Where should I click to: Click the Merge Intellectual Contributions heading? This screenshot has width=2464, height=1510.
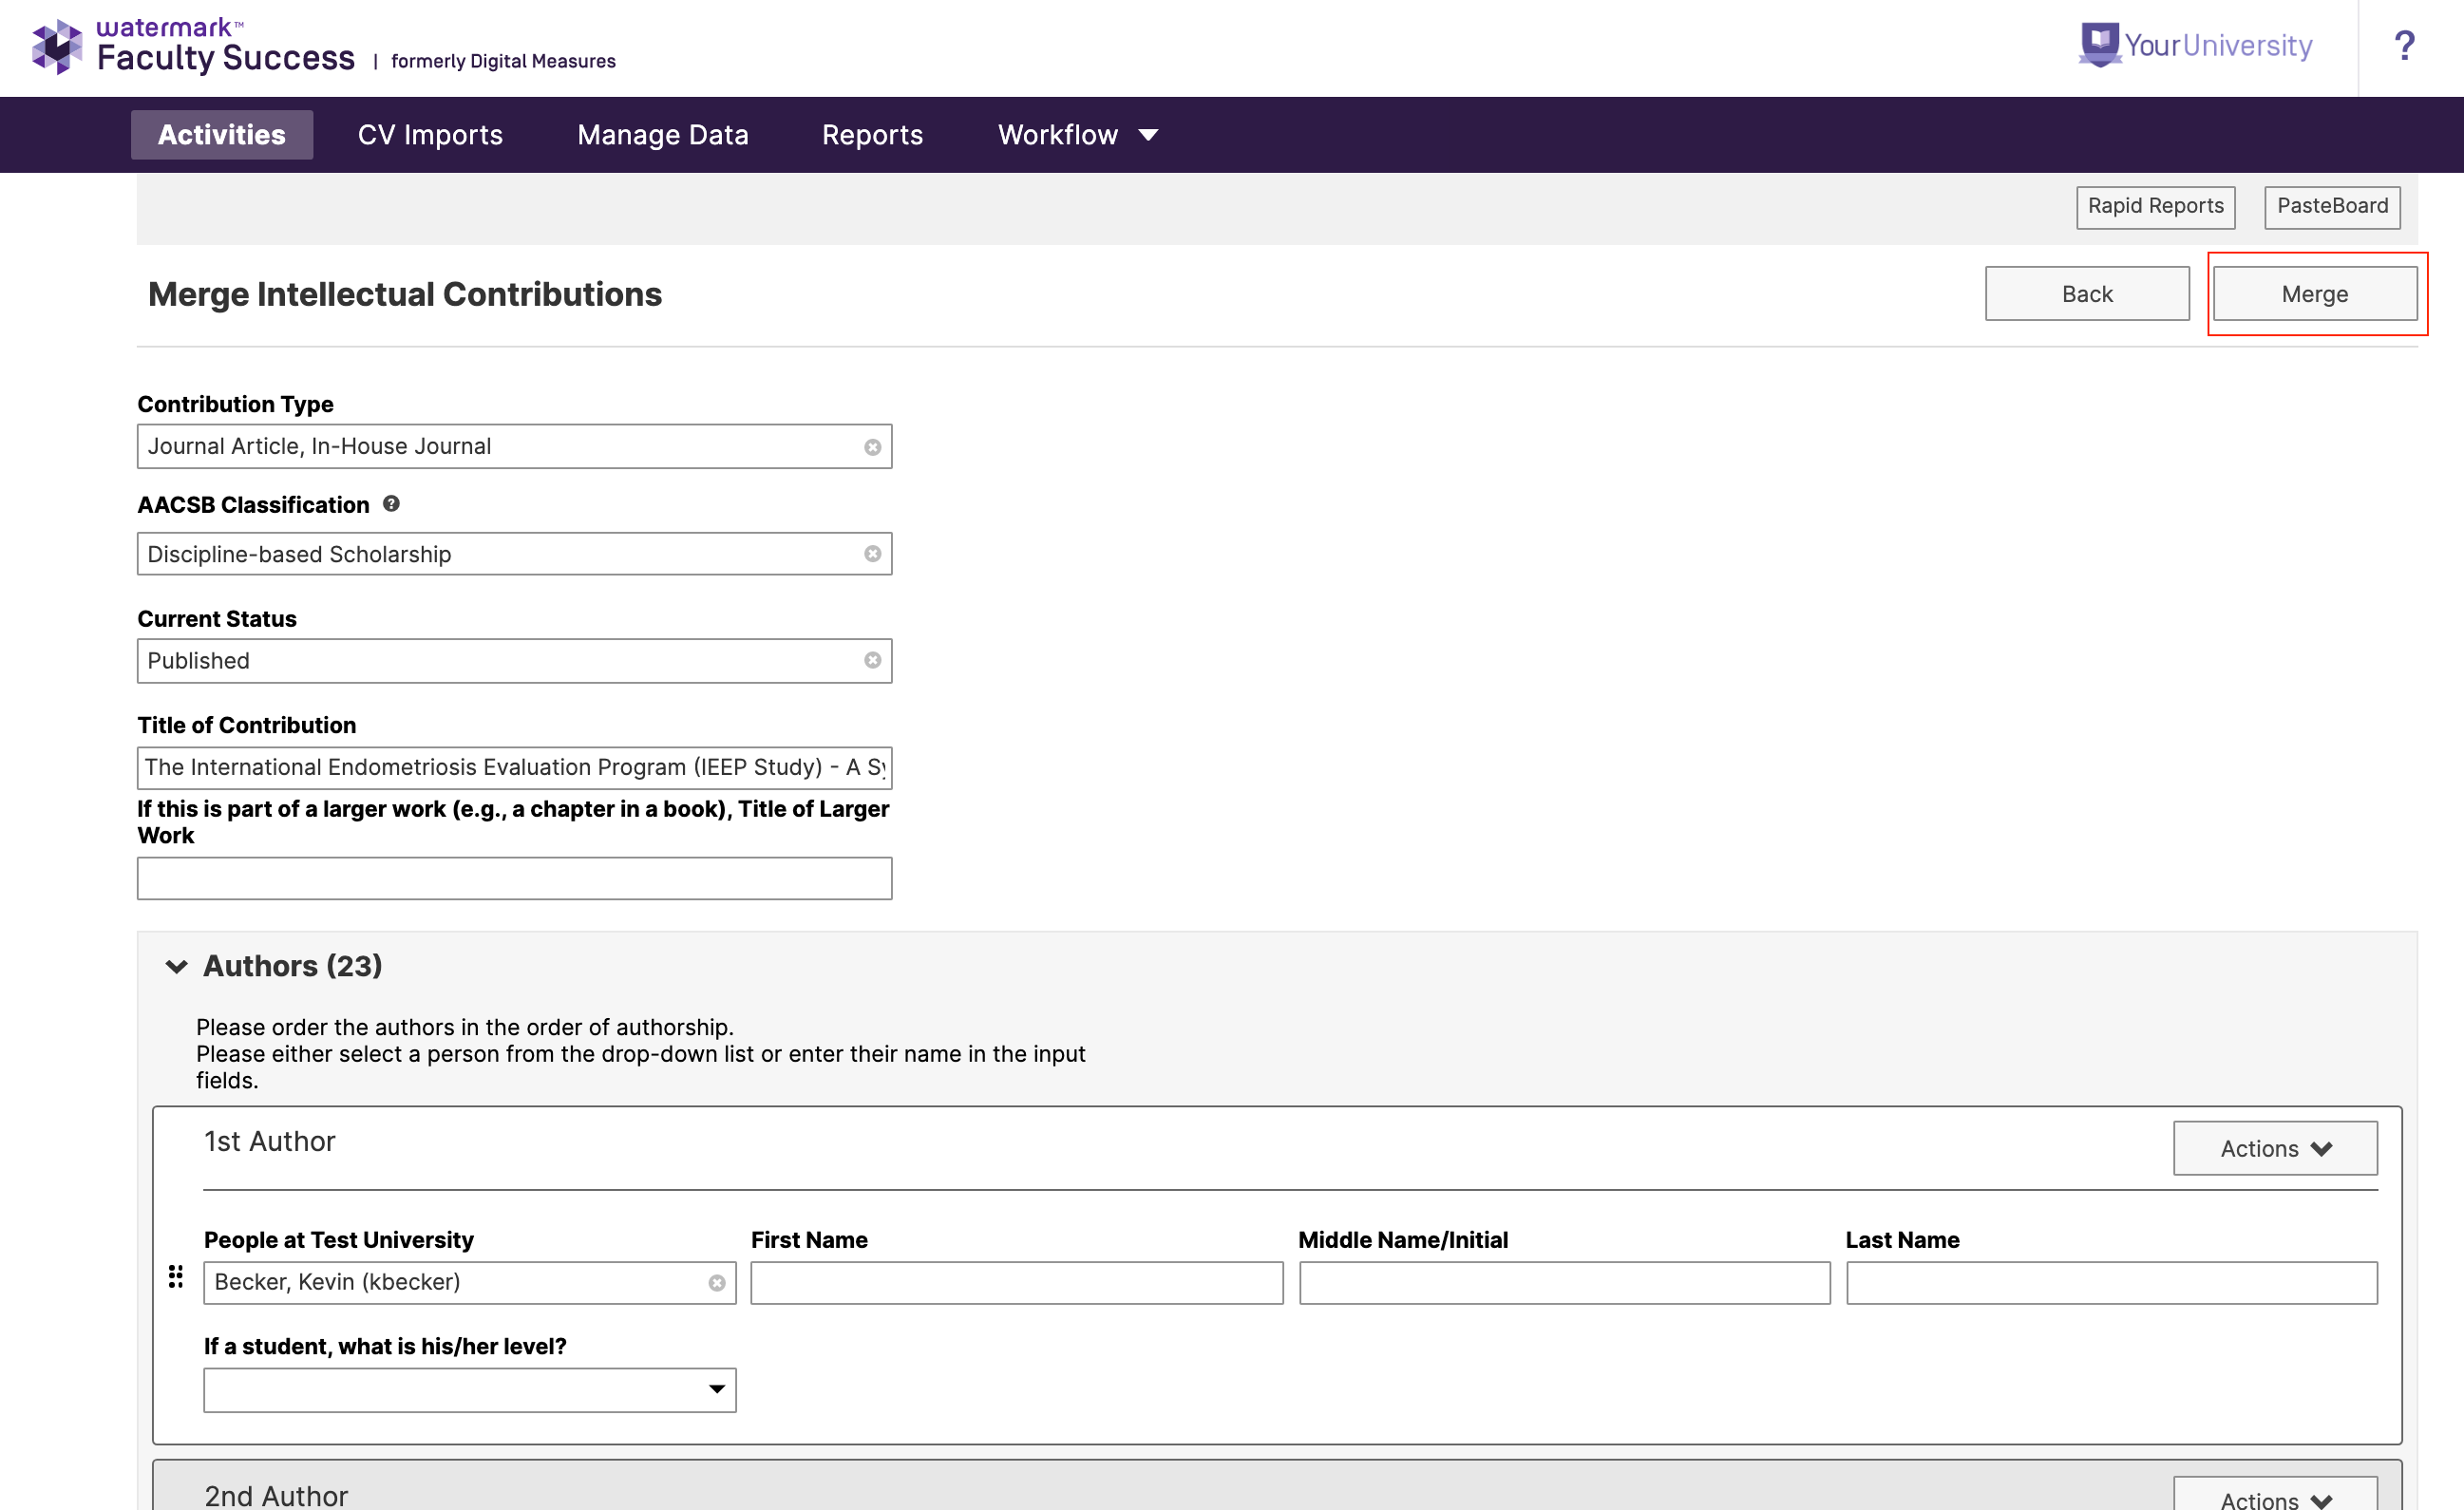pyautogui.click(x=405, y=294)
